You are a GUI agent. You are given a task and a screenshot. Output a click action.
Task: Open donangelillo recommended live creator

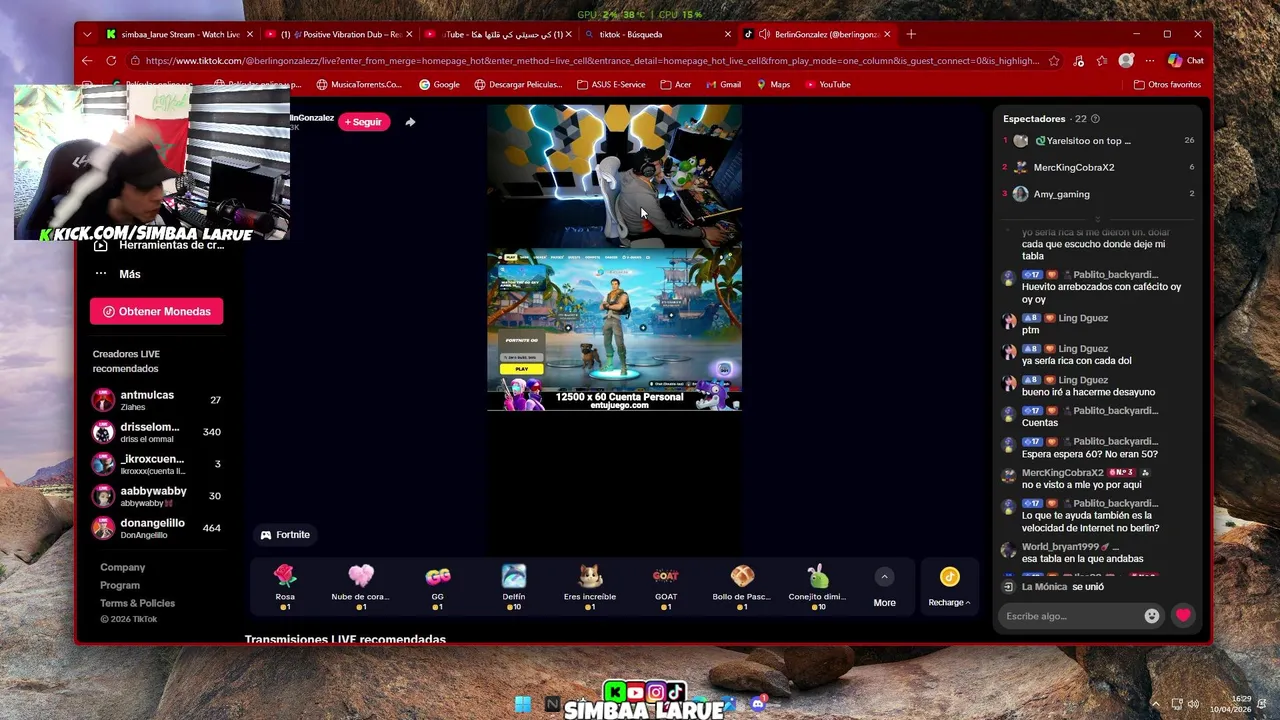tap(157, 528)
